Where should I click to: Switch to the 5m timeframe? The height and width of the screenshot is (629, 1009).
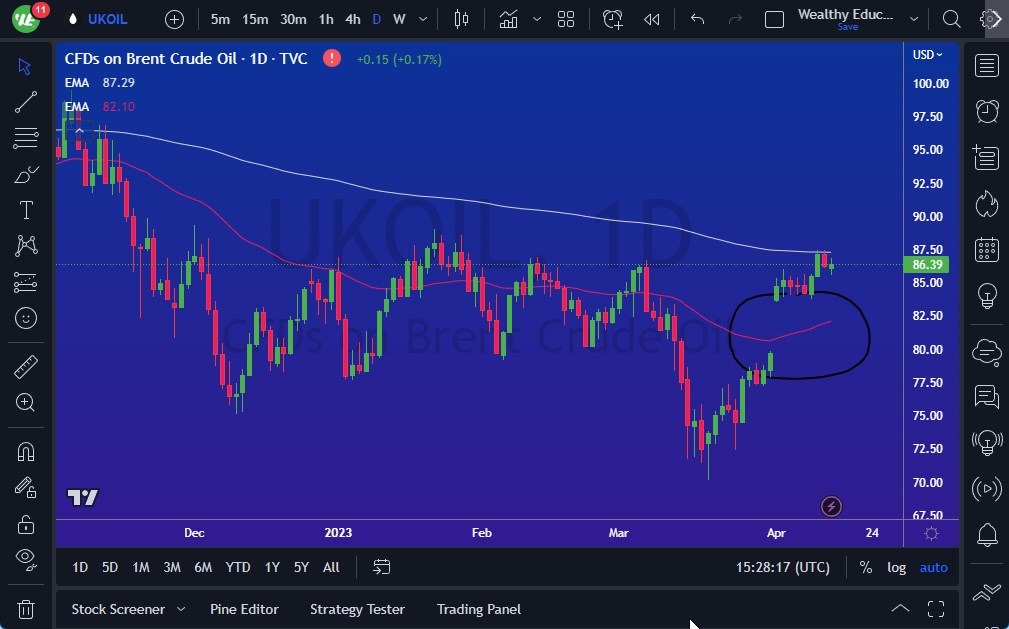click(220, 19)
